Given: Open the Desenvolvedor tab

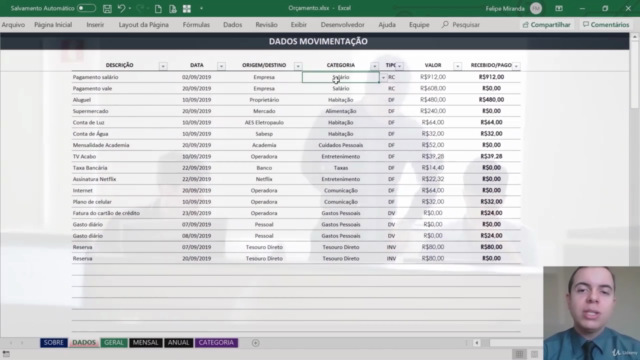Looking at the screenshot, I should click(x=342, y=25).
